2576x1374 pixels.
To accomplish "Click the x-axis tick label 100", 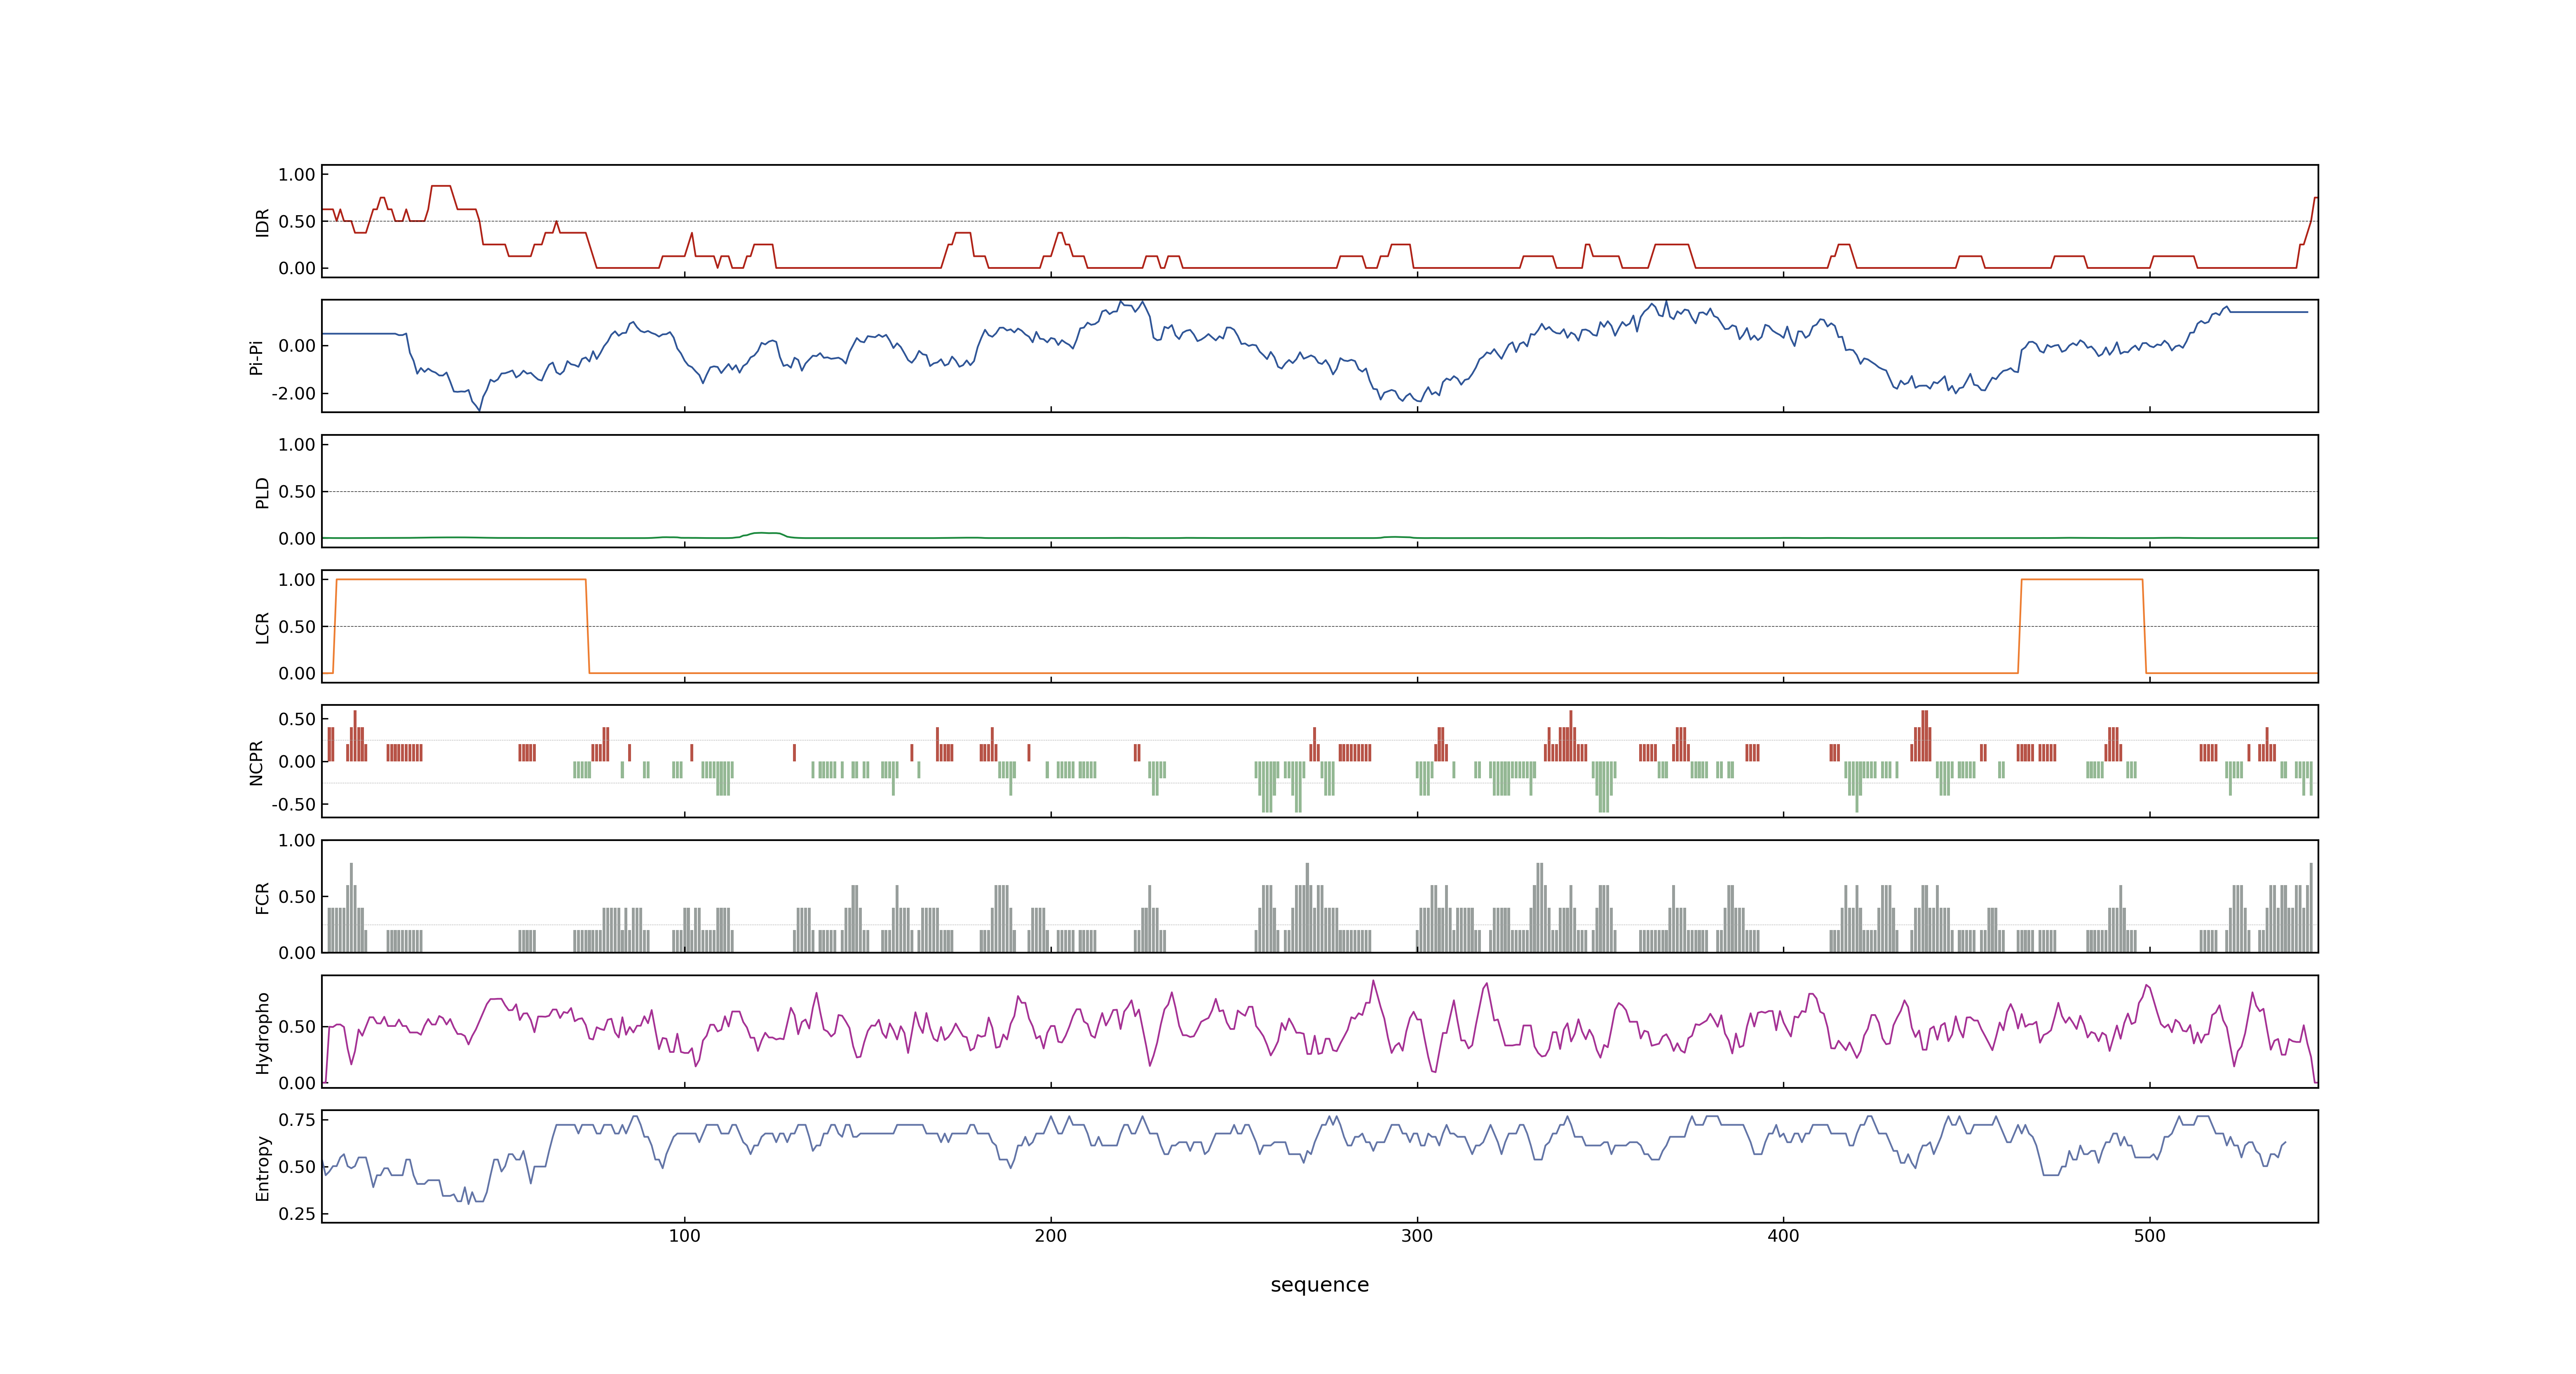I will (684, 1236).
